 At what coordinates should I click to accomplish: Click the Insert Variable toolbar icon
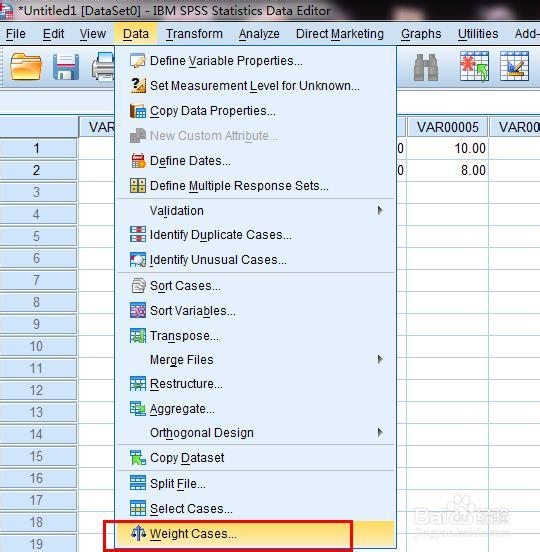point(514,66)
